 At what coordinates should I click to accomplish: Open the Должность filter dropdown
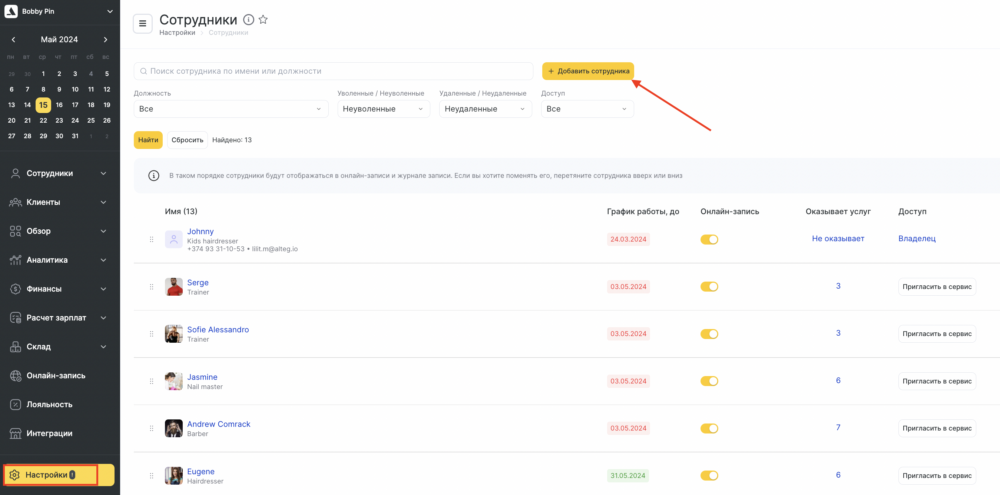coord(231,109)
